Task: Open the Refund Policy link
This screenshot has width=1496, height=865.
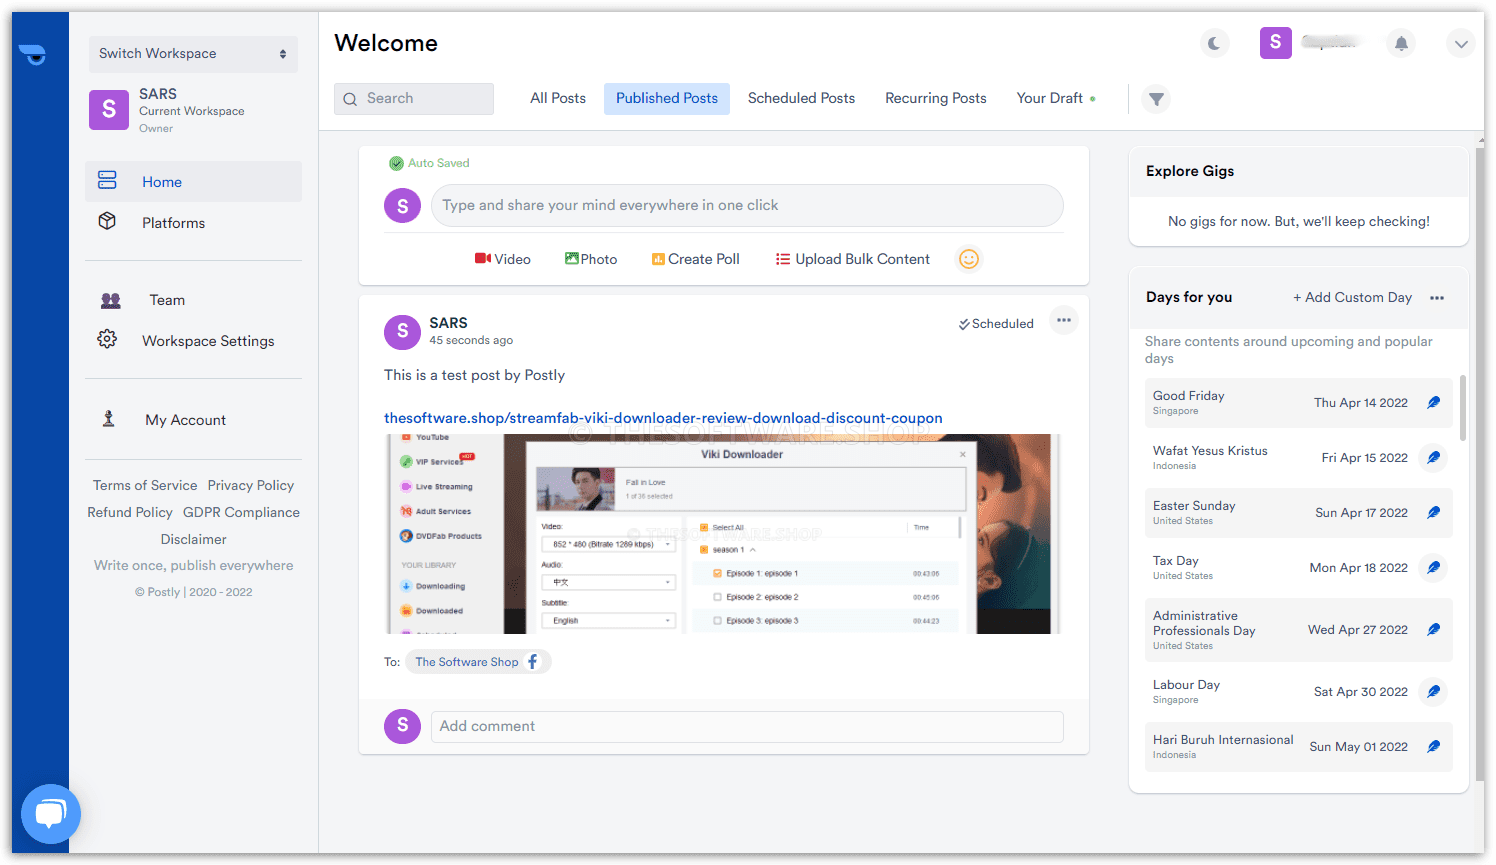Action: coord(130,512)
